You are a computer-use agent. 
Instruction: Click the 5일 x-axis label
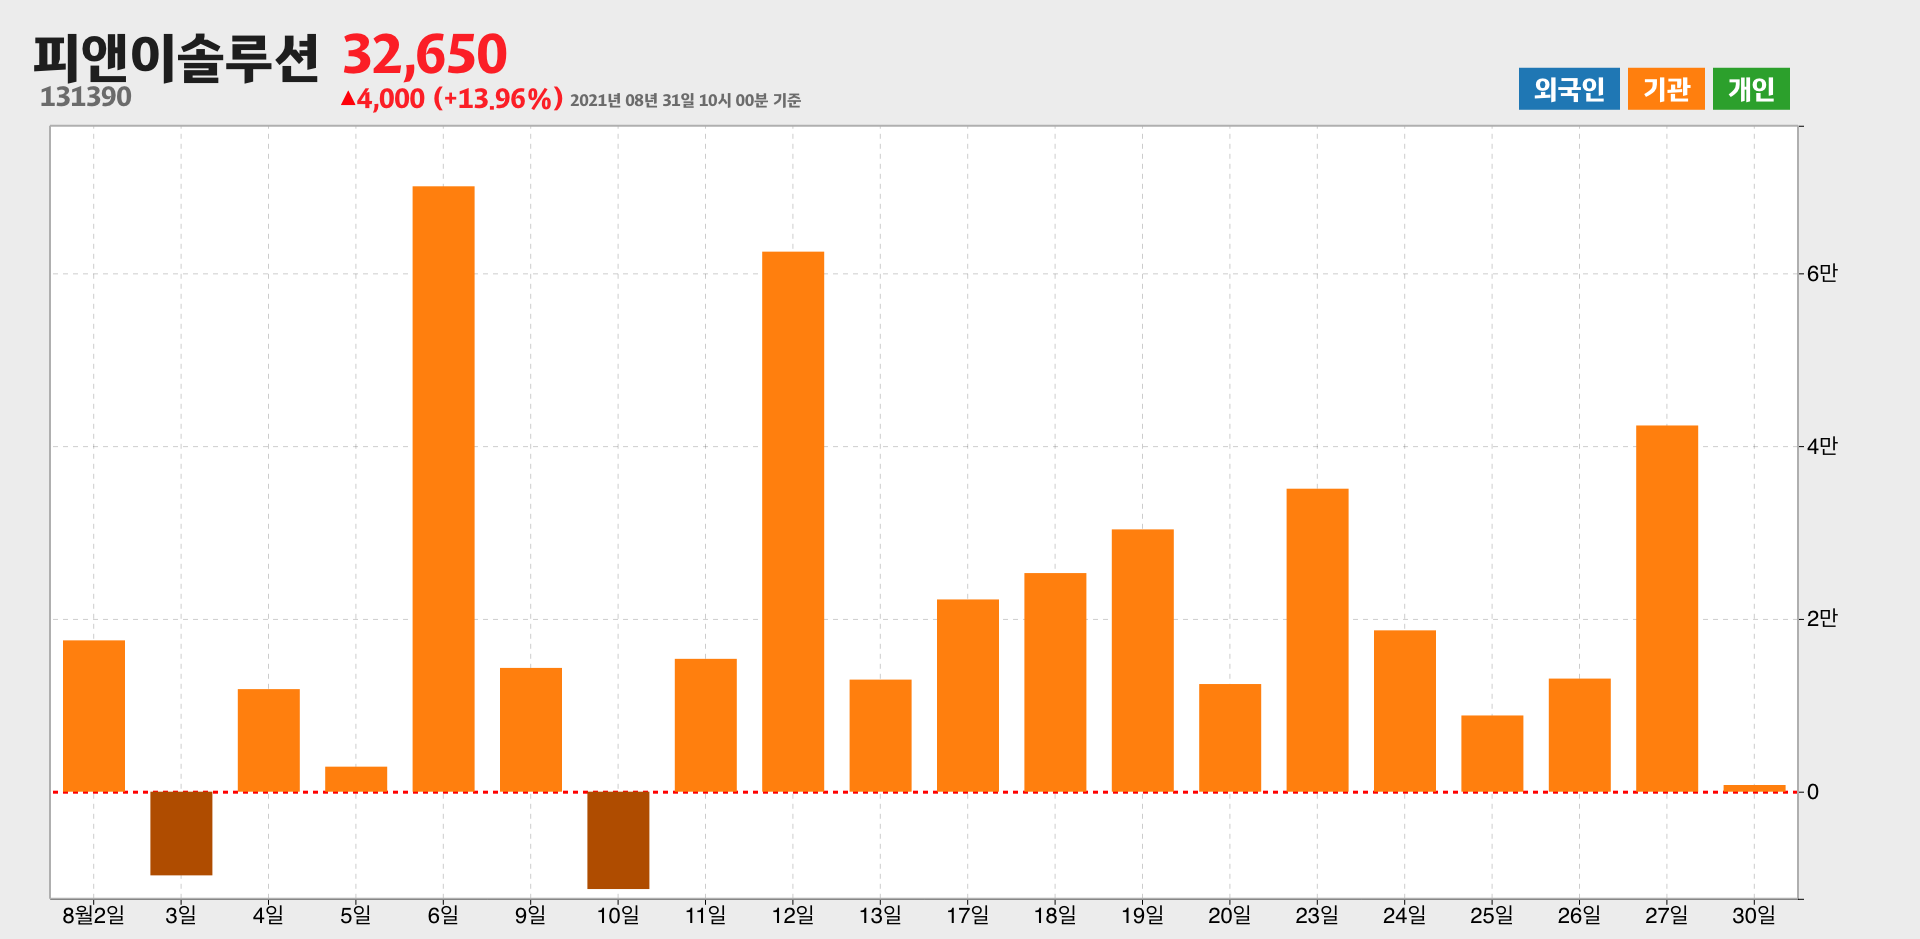pyautogui.click(x=356, y=915)
